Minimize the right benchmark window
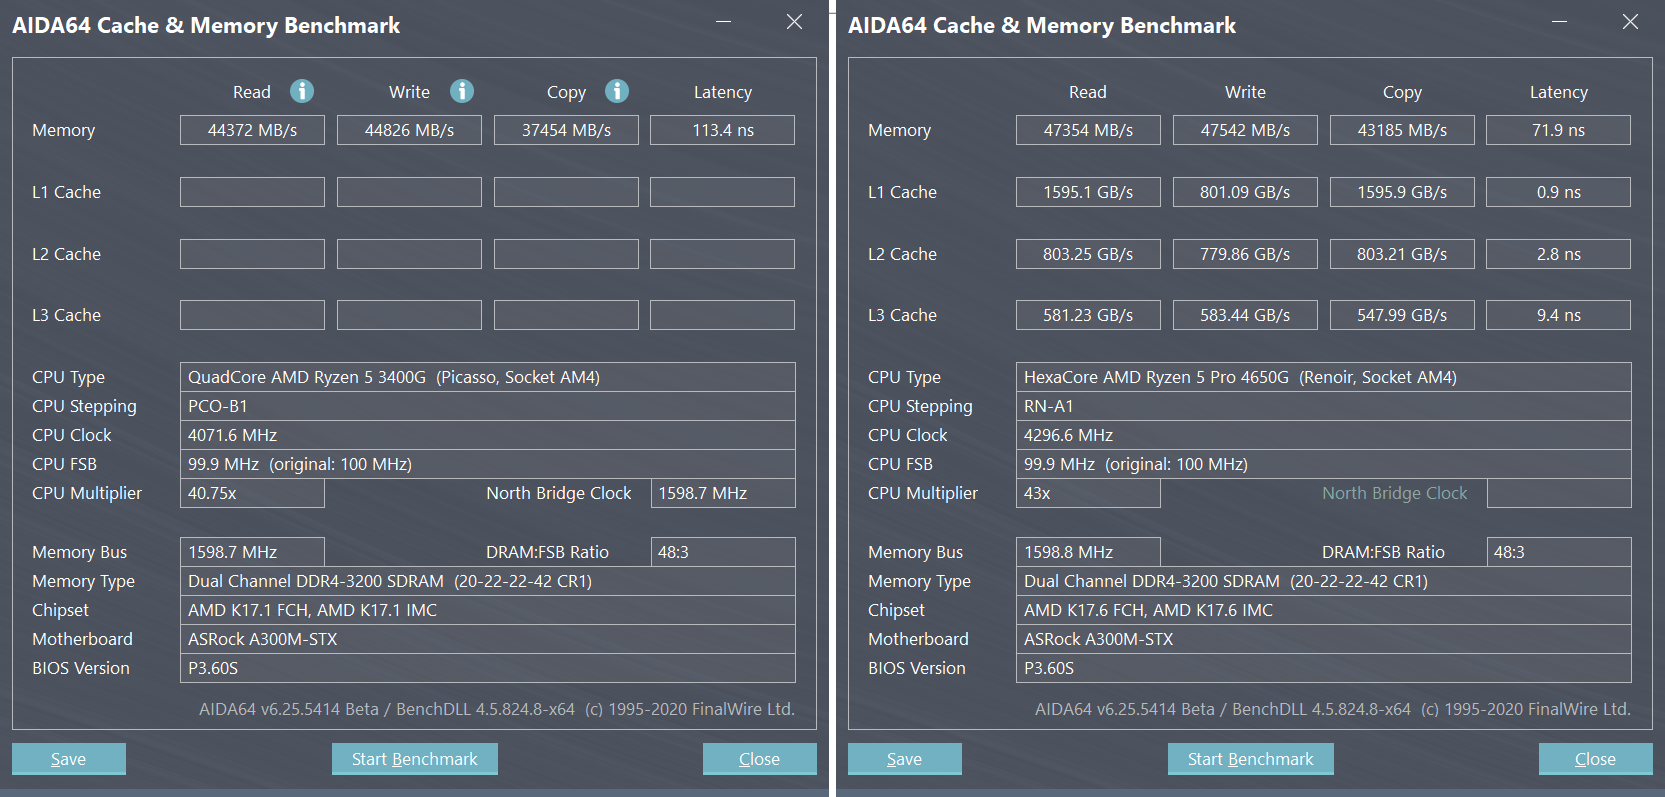Viewport: 1665px width, 797px height. (x=1559, y=22)
